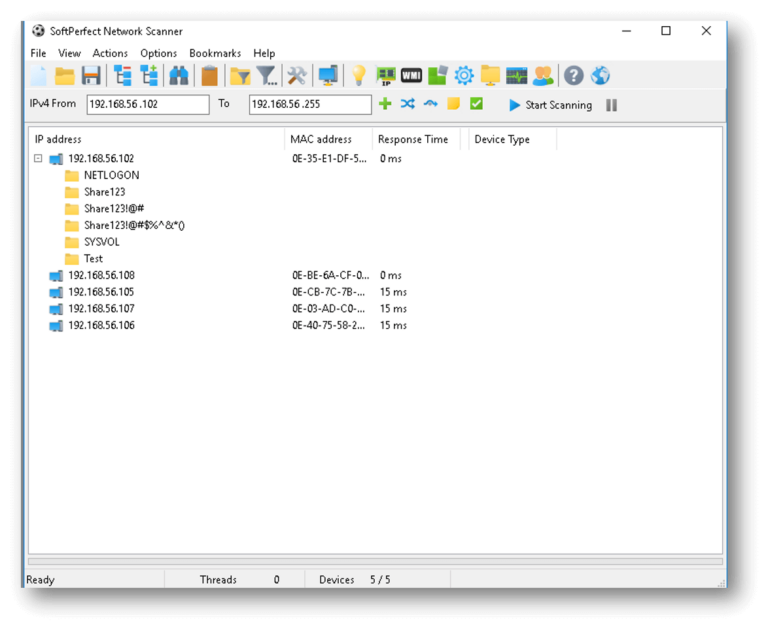Open help with question mark icon
Viewport: 768px width, 629px height.
(574, 76)
